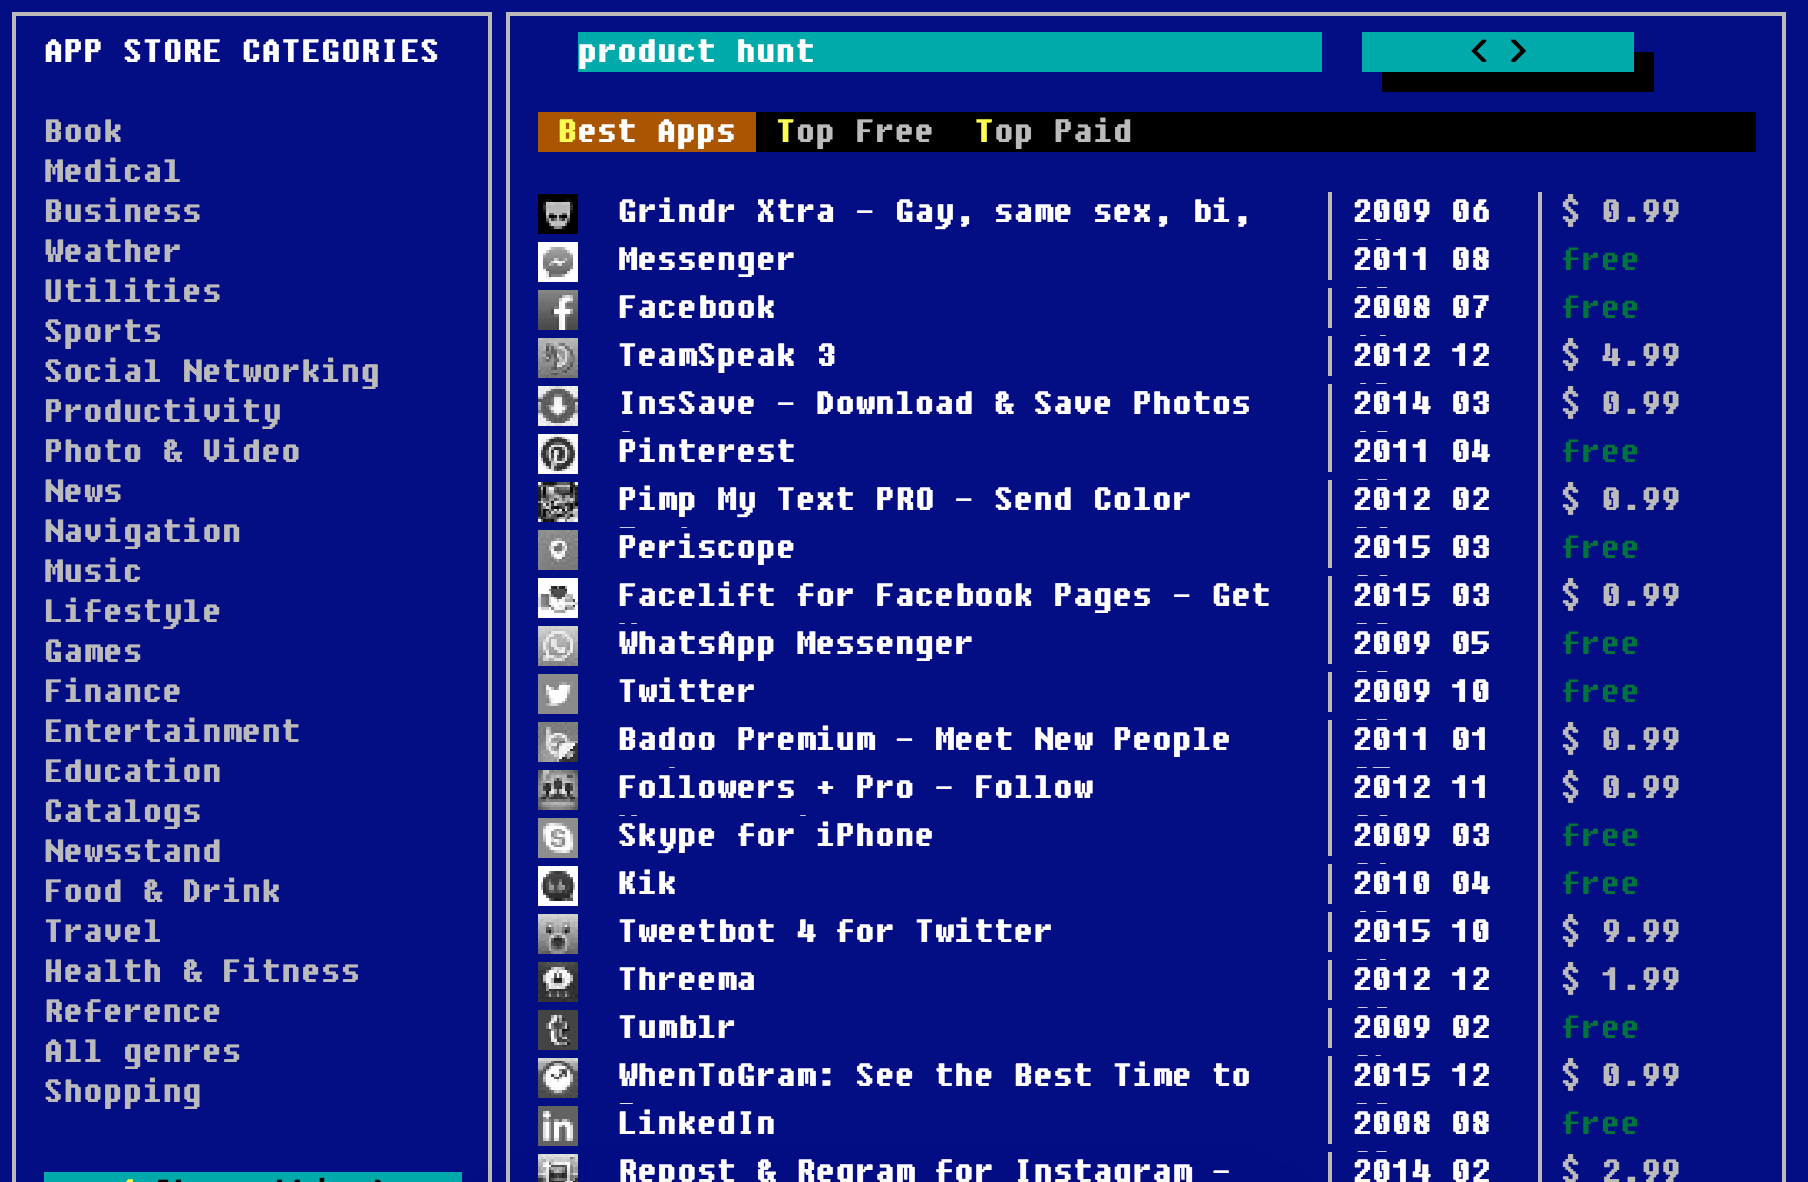Open the Education category
Screen dimensions: 1808x1182
[x=133, y=771]
